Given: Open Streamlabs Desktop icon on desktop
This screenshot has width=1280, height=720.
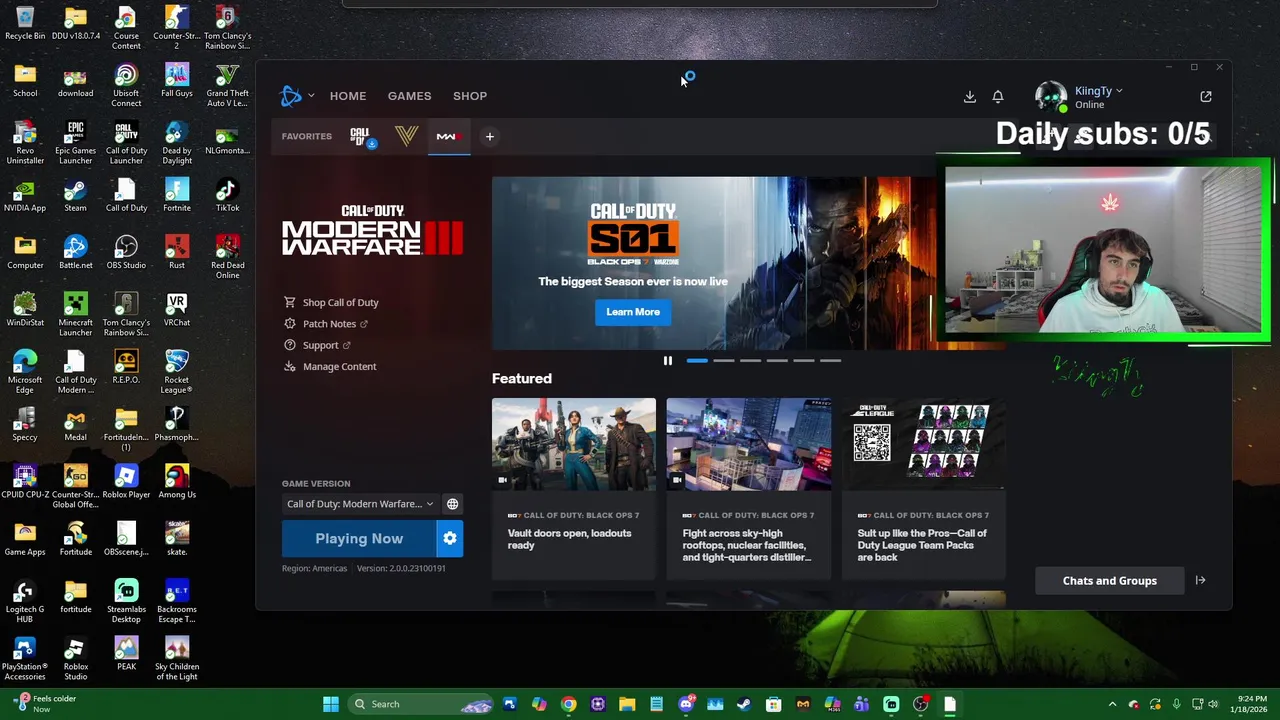Looking at the screenshot, I should point(126,601).
